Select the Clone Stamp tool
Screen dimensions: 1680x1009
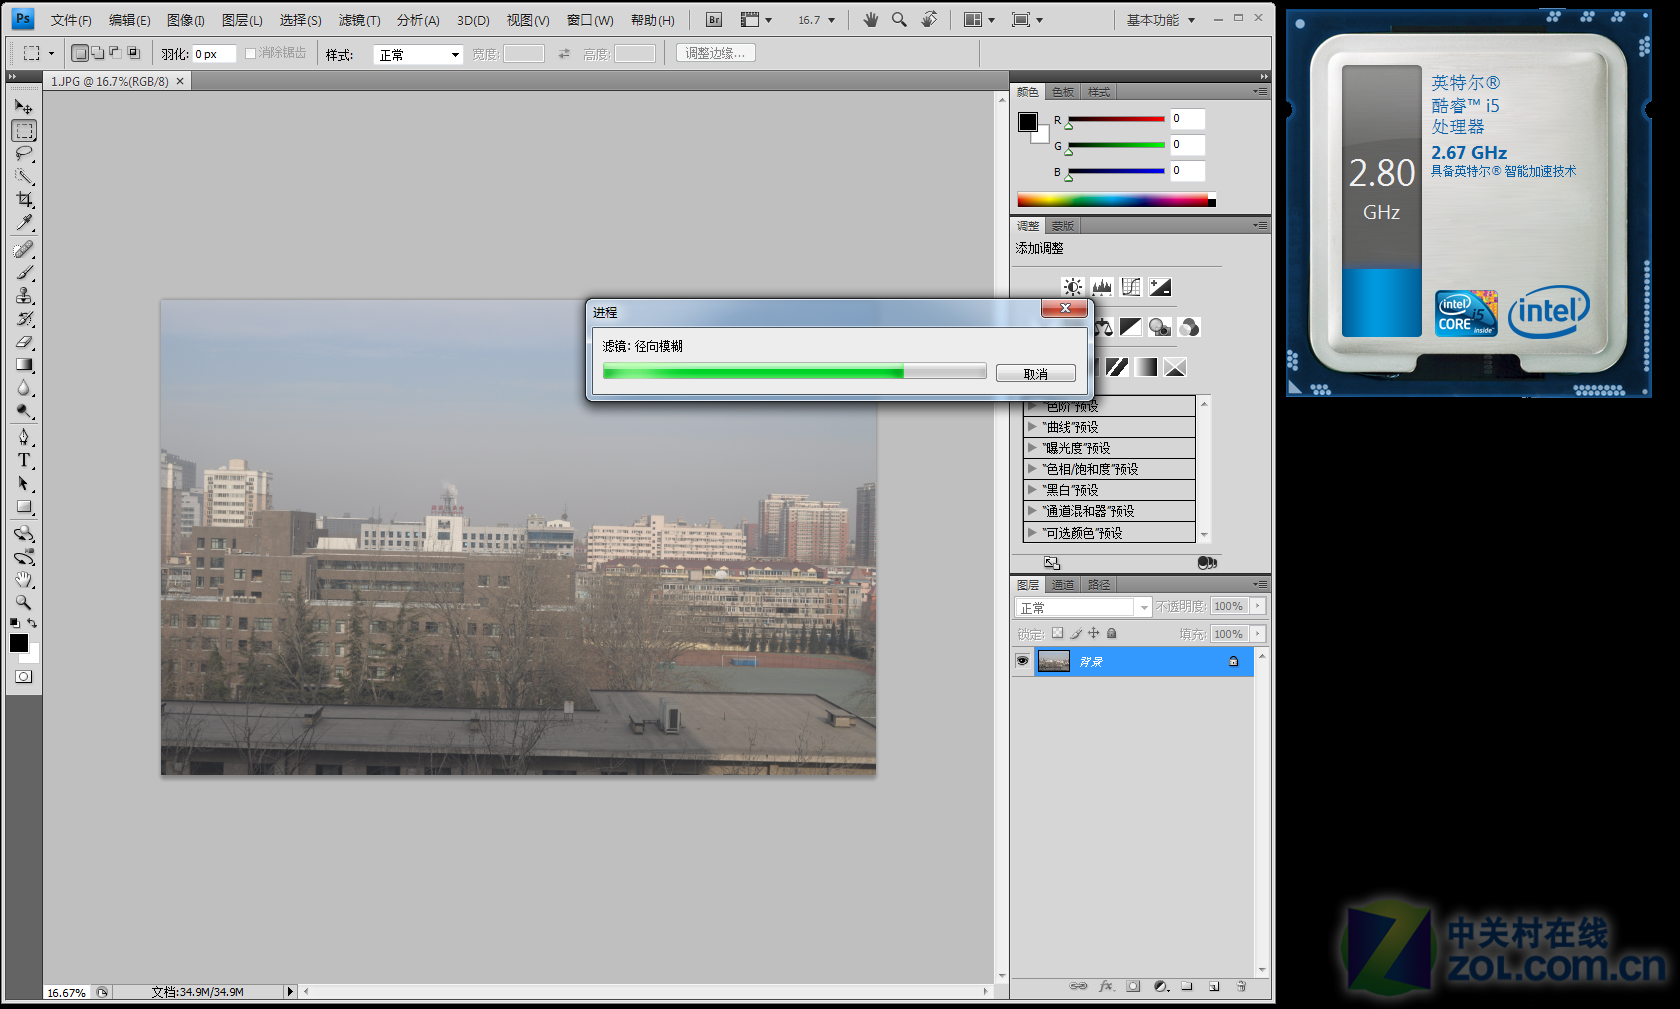(24, 296)
